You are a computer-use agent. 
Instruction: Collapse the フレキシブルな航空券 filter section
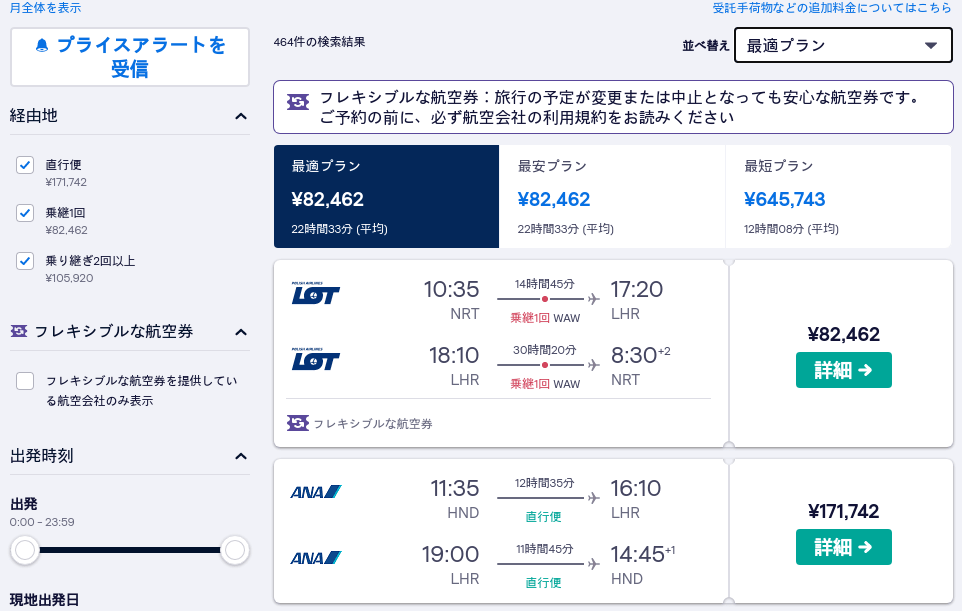241,332
